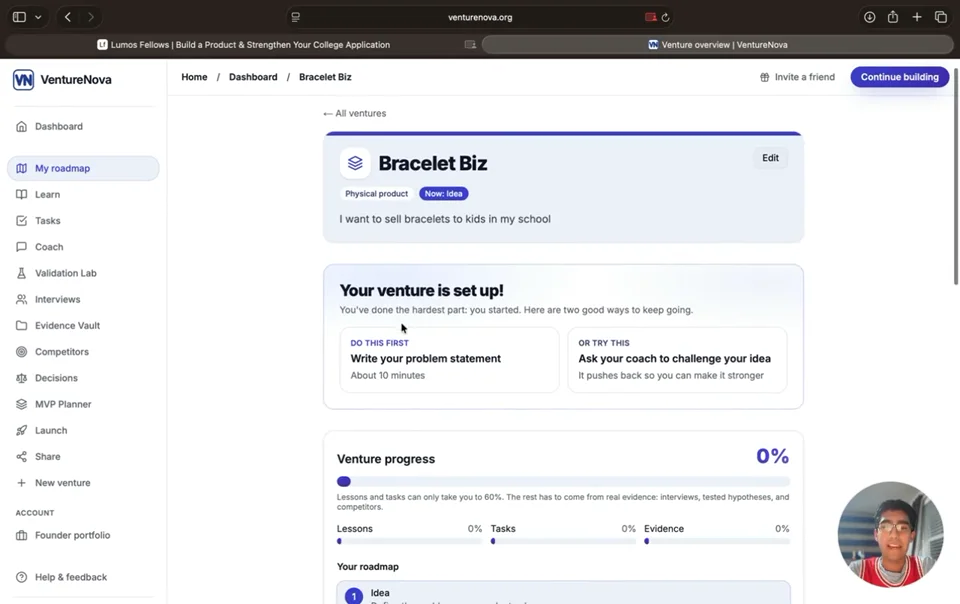
Task: Click the Launch rocket icon
Action: pyautogui.click(x=21, y=431)
